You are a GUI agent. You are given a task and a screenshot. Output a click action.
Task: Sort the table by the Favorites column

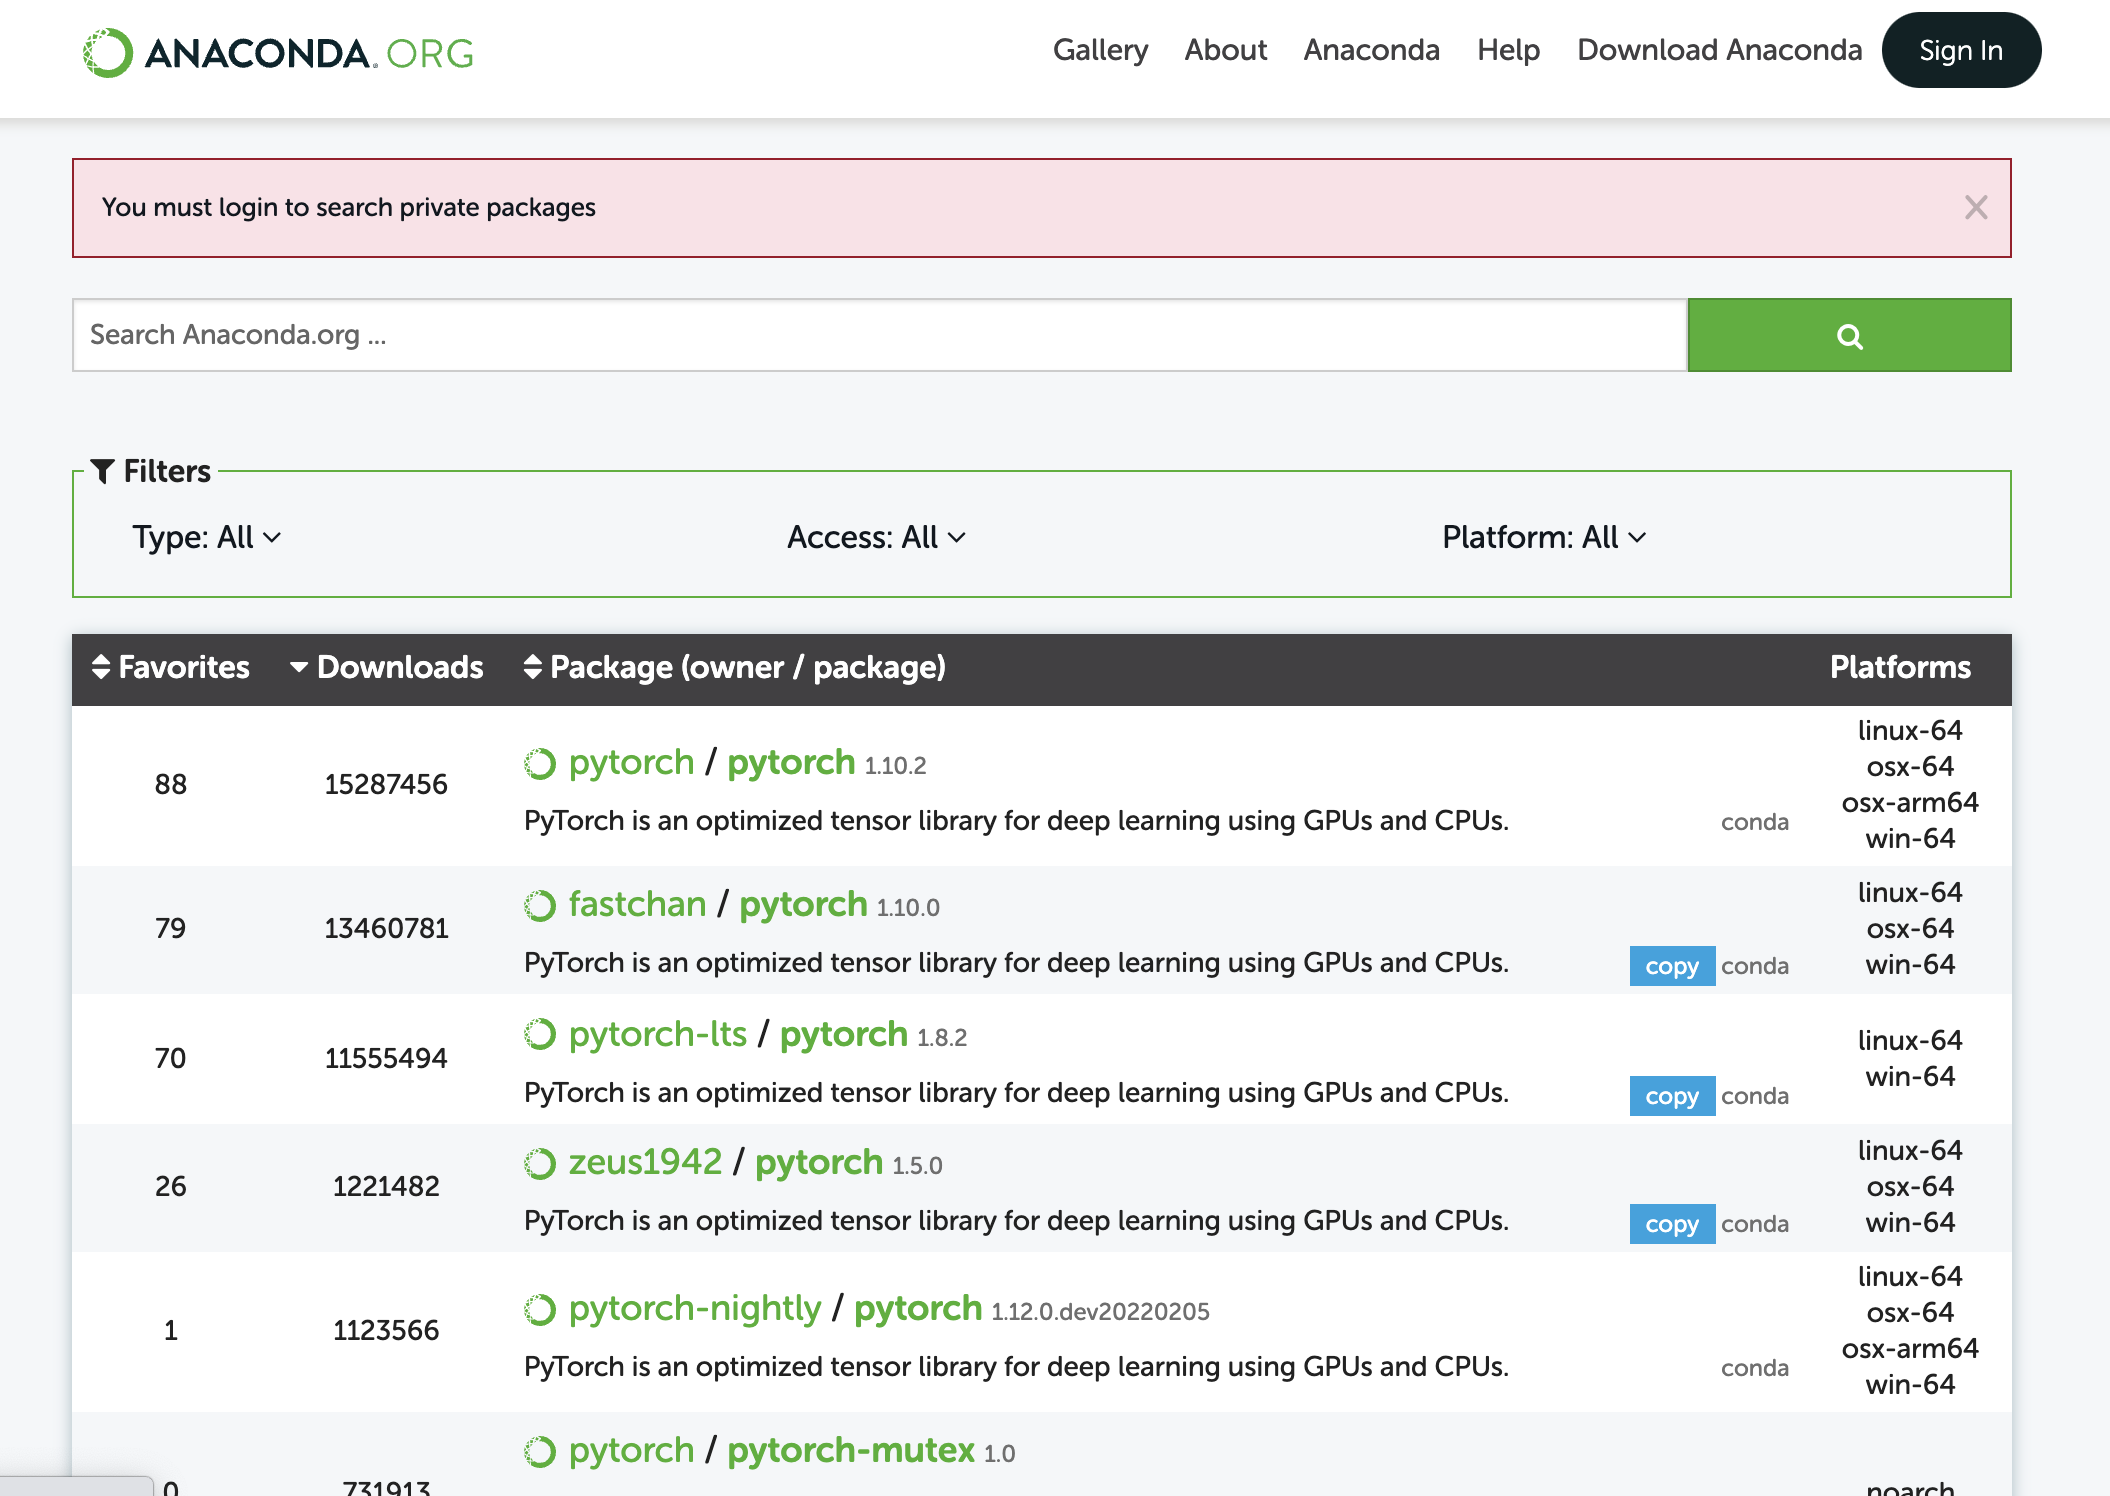click(x=170, y=668)
